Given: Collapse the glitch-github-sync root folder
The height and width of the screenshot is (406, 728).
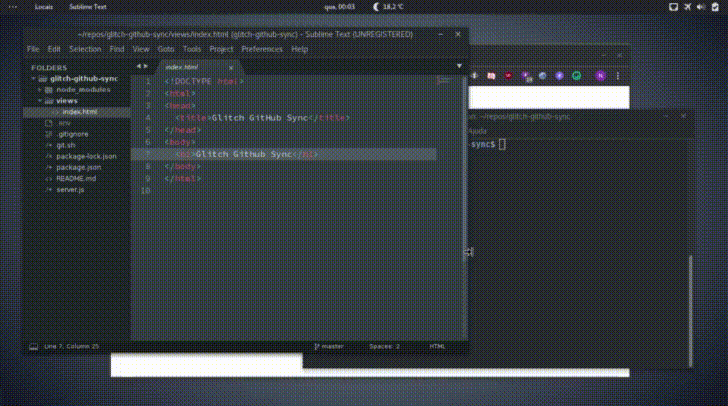Looking at the screenshot, I should point(33,79).
